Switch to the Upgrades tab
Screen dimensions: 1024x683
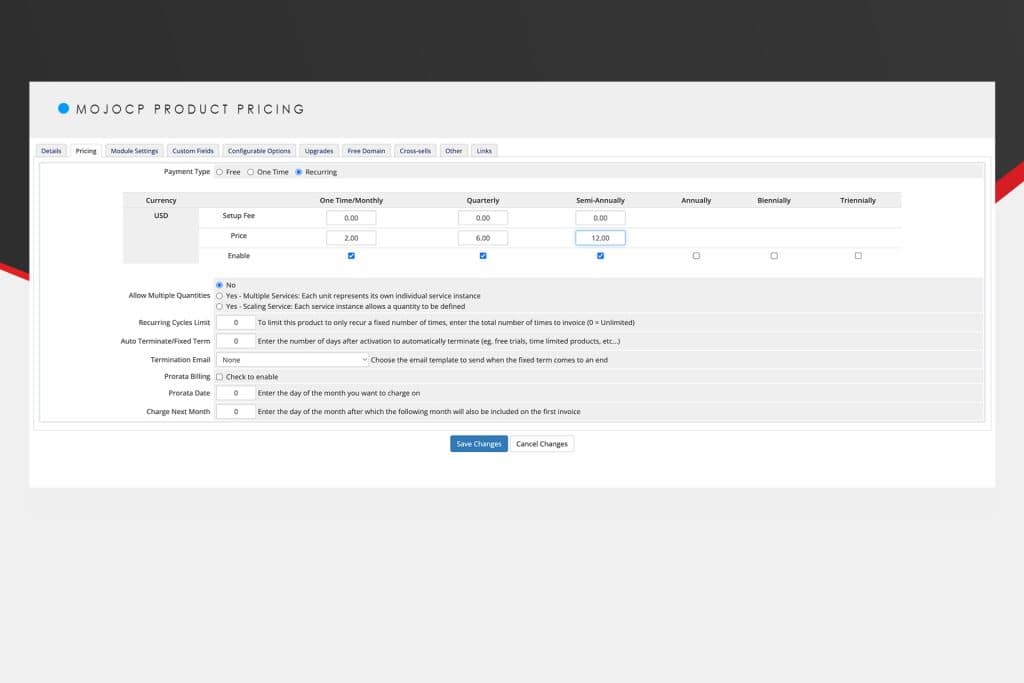point(319,151)
